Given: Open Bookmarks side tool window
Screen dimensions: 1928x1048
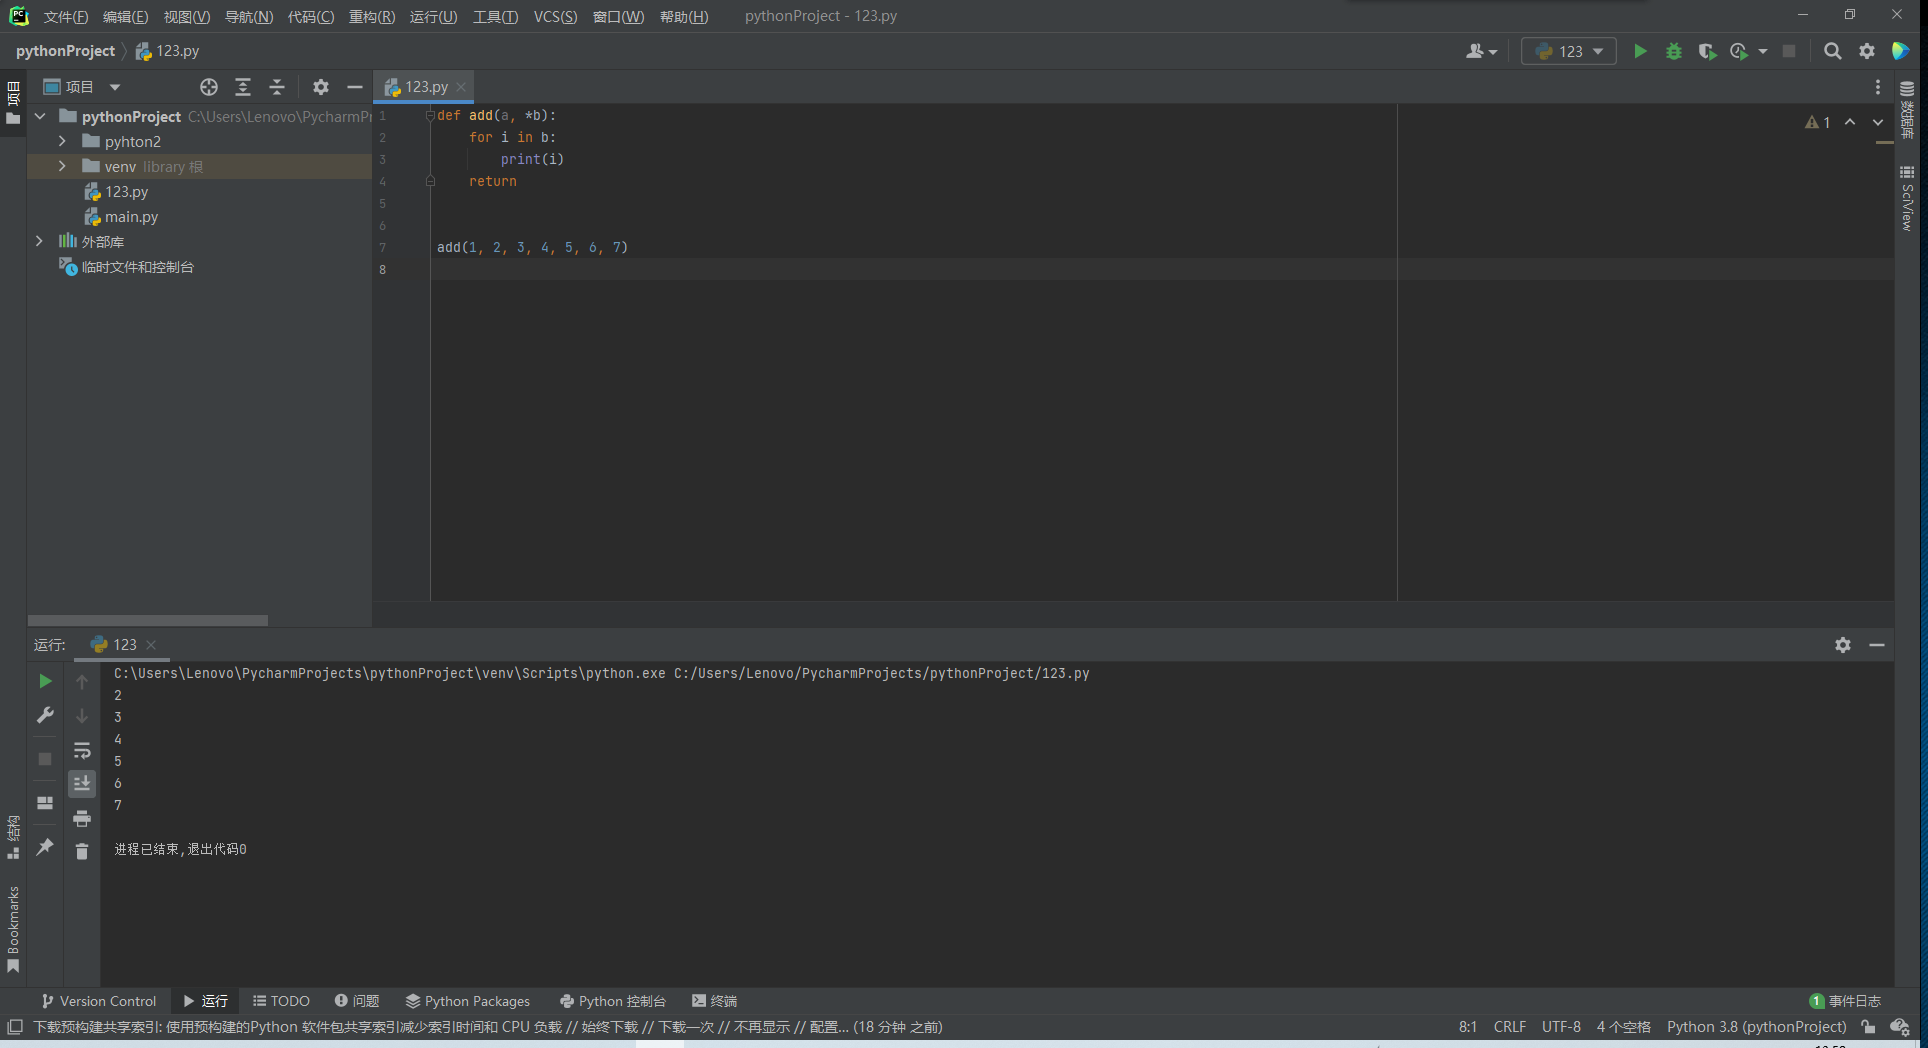Looking at the screenshot, I should click(13, 928).
